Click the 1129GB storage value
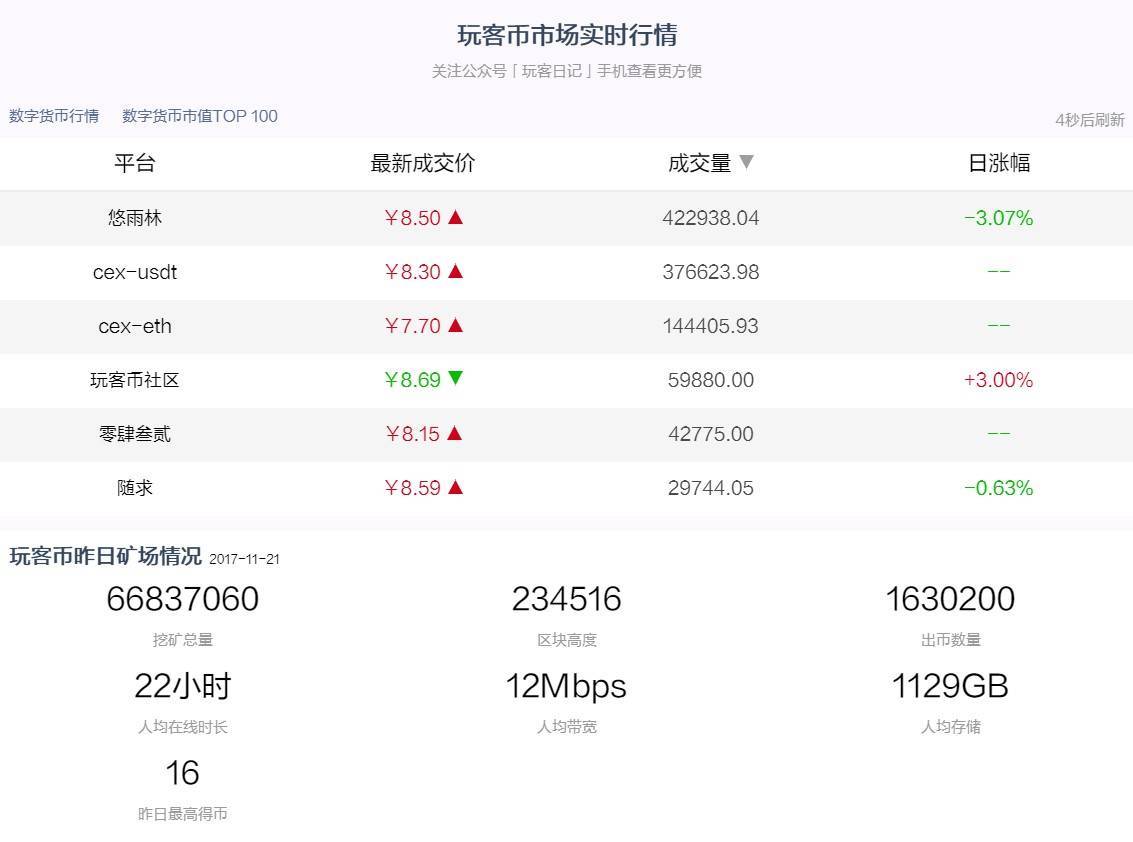This screenshot has width=1133, height=842. (950, 686)
